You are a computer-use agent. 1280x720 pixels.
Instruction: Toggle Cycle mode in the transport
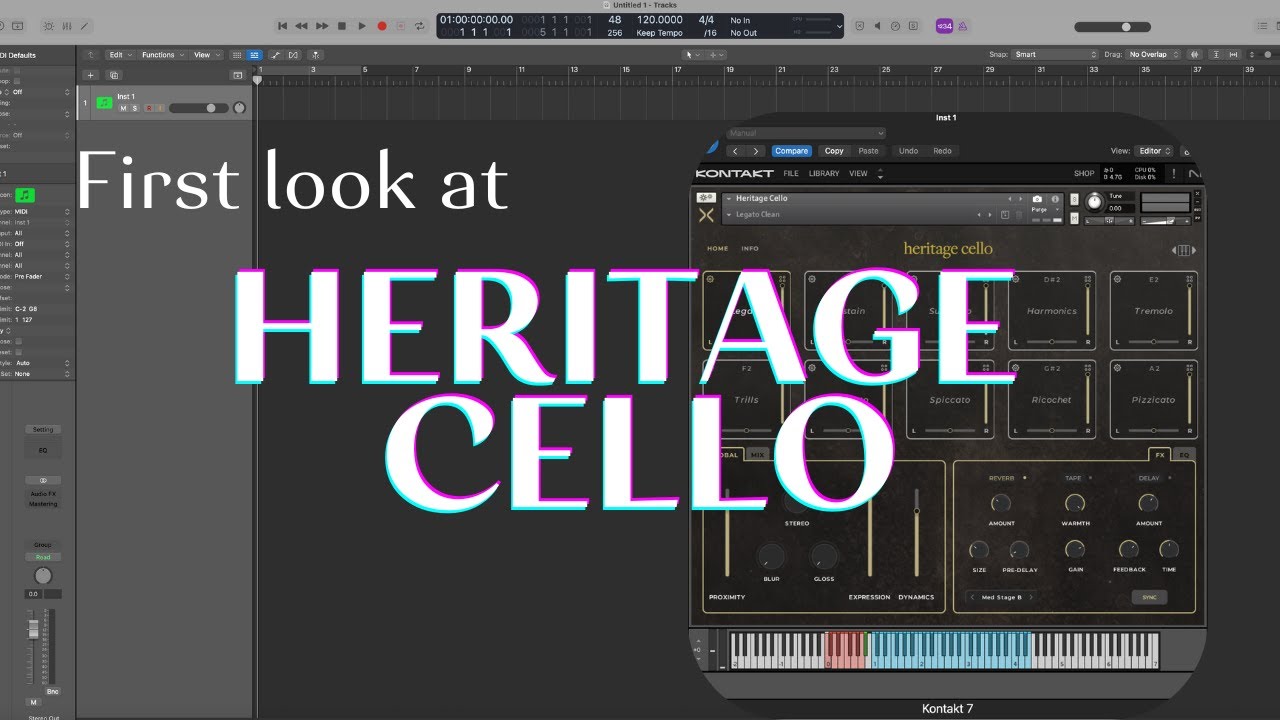pos(420,26)
